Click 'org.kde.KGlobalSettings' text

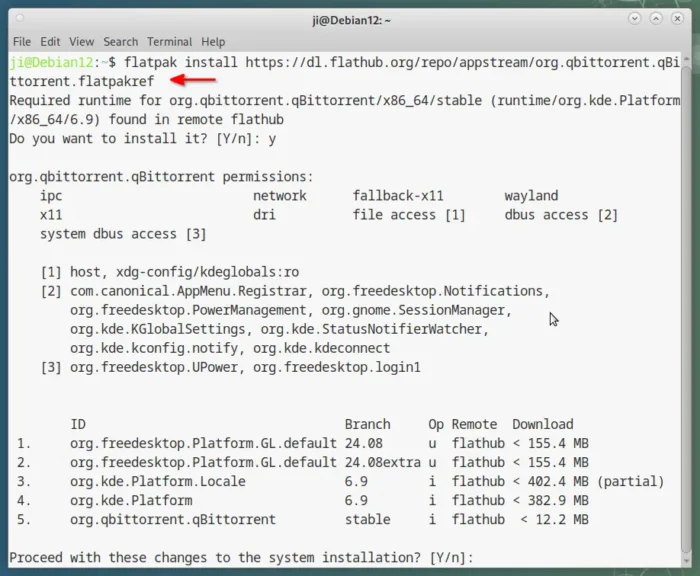[x=158, y=330]
